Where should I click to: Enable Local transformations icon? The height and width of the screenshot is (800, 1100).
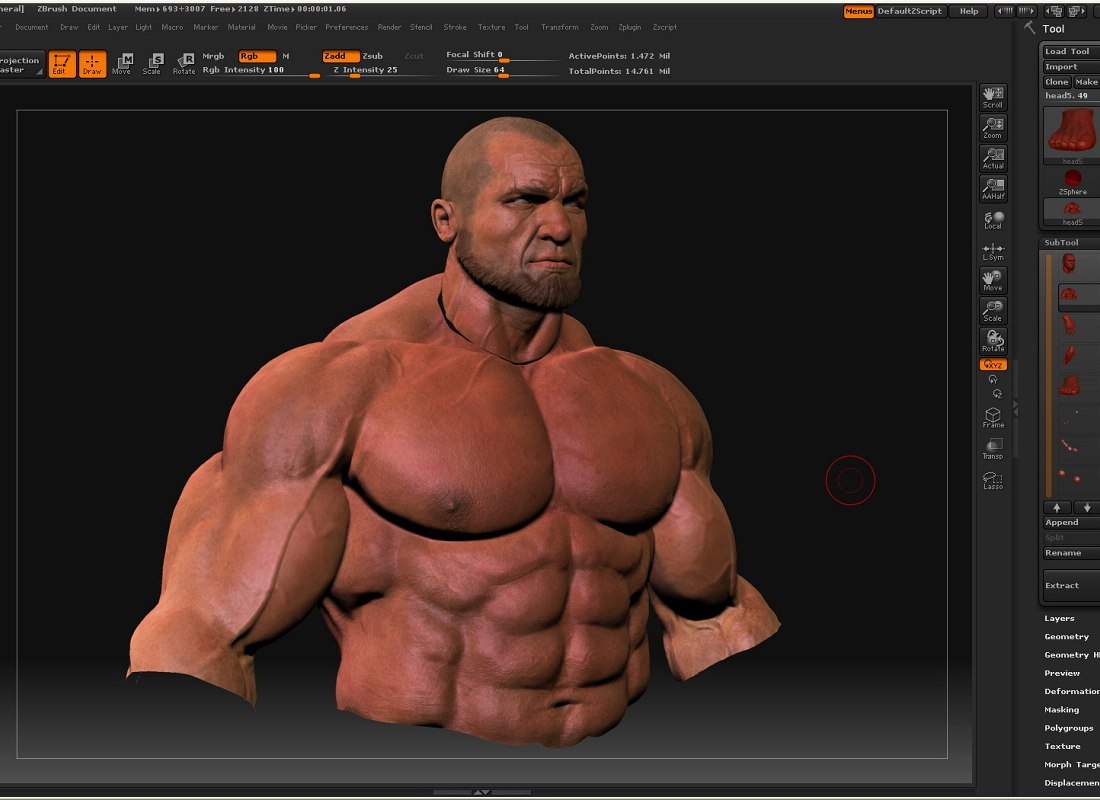point(992,219)
